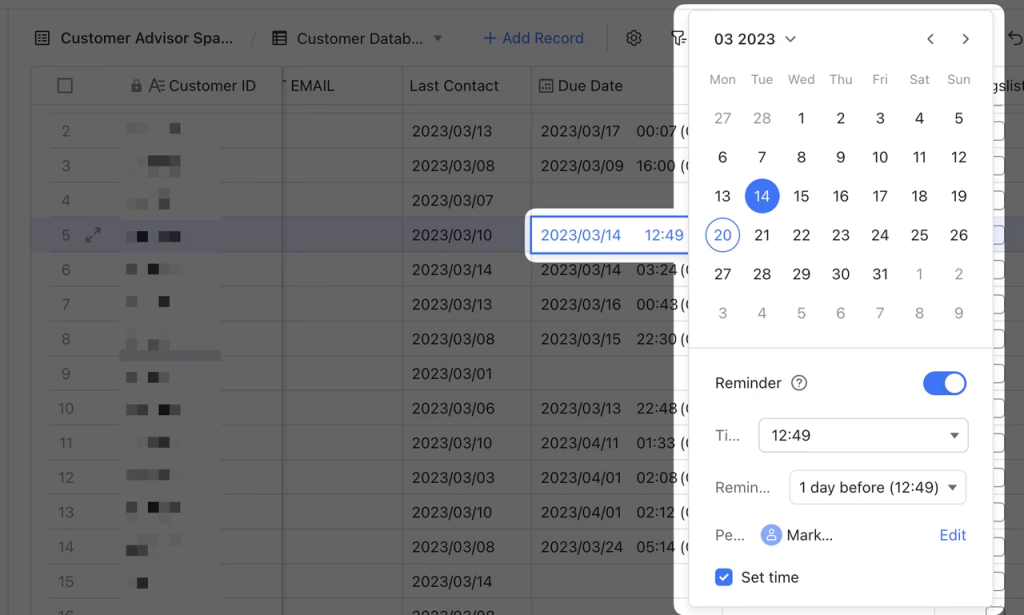Go to previous month in calendar

coord(930,39)
